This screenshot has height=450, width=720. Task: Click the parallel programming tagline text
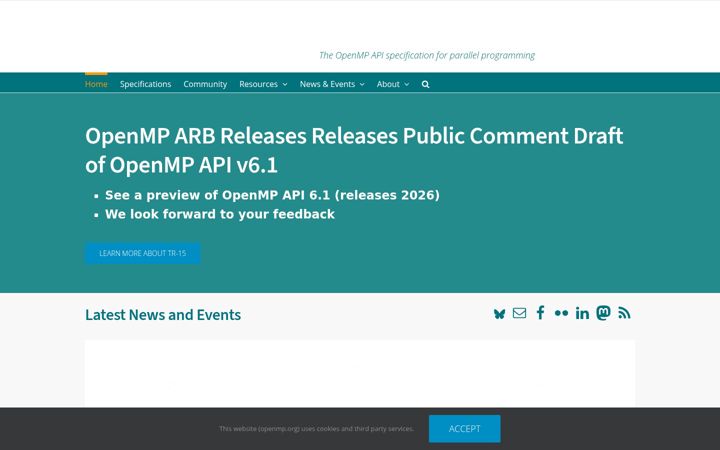click(x=427, y=56)
